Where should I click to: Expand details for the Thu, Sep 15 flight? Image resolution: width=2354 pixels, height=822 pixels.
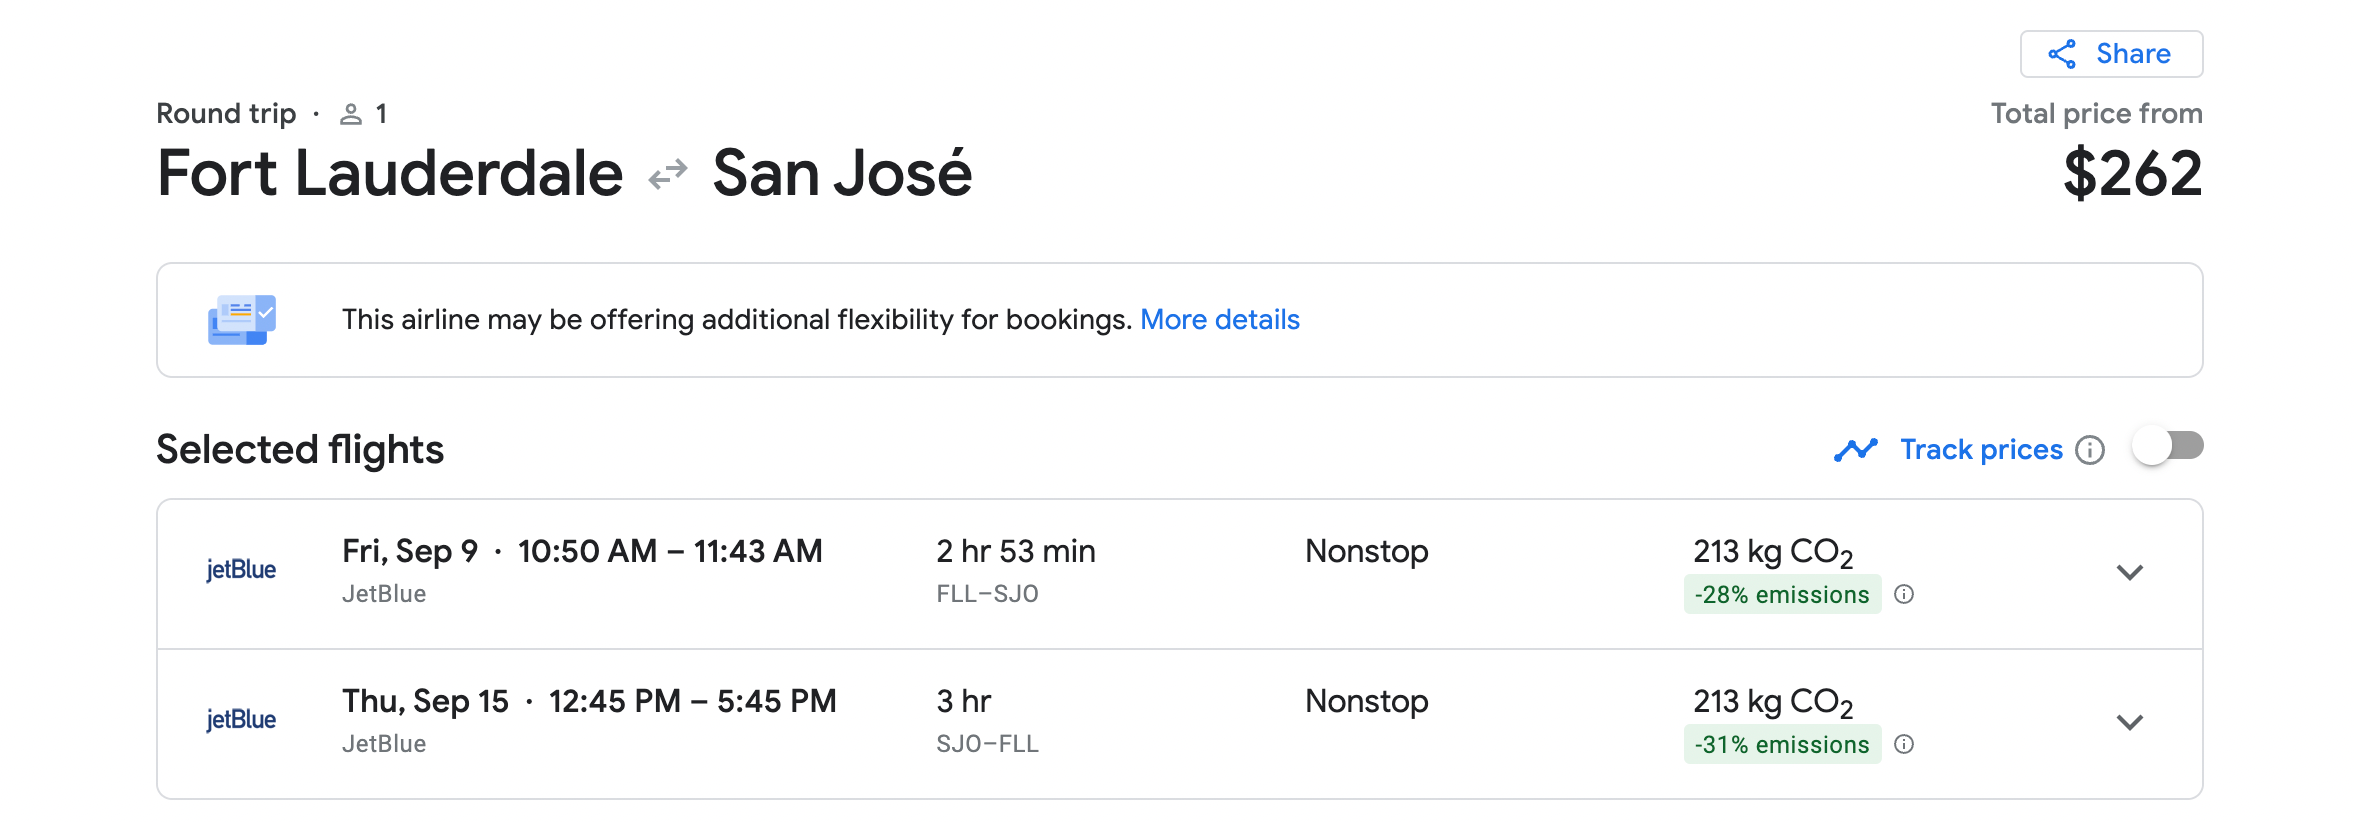point(2131,722)
